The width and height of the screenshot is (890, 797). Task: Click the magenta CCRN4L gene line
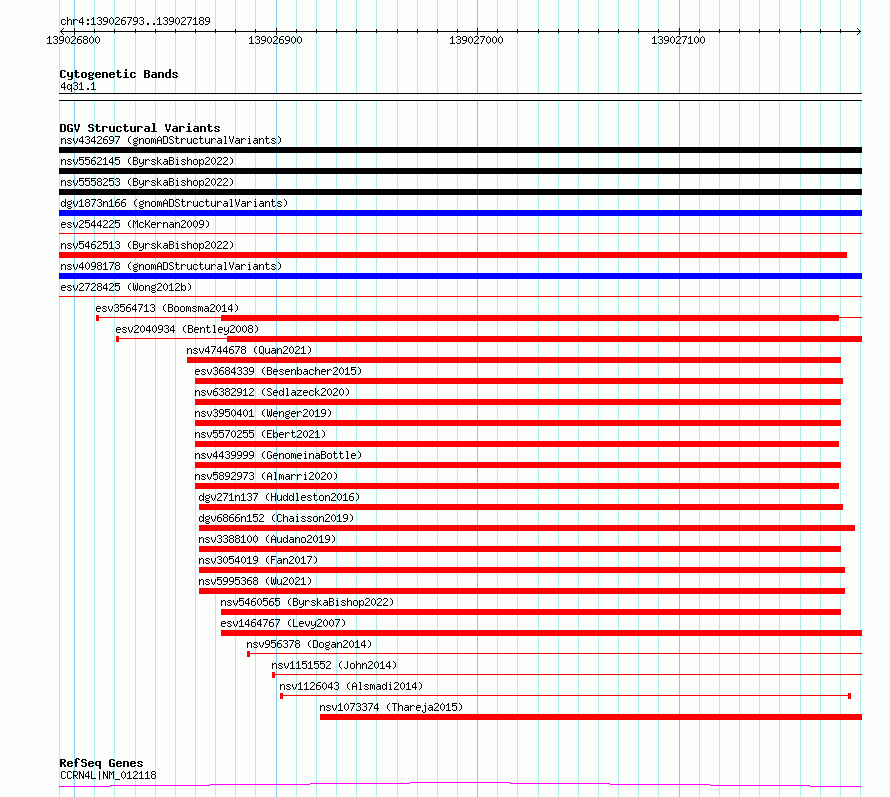460,785
